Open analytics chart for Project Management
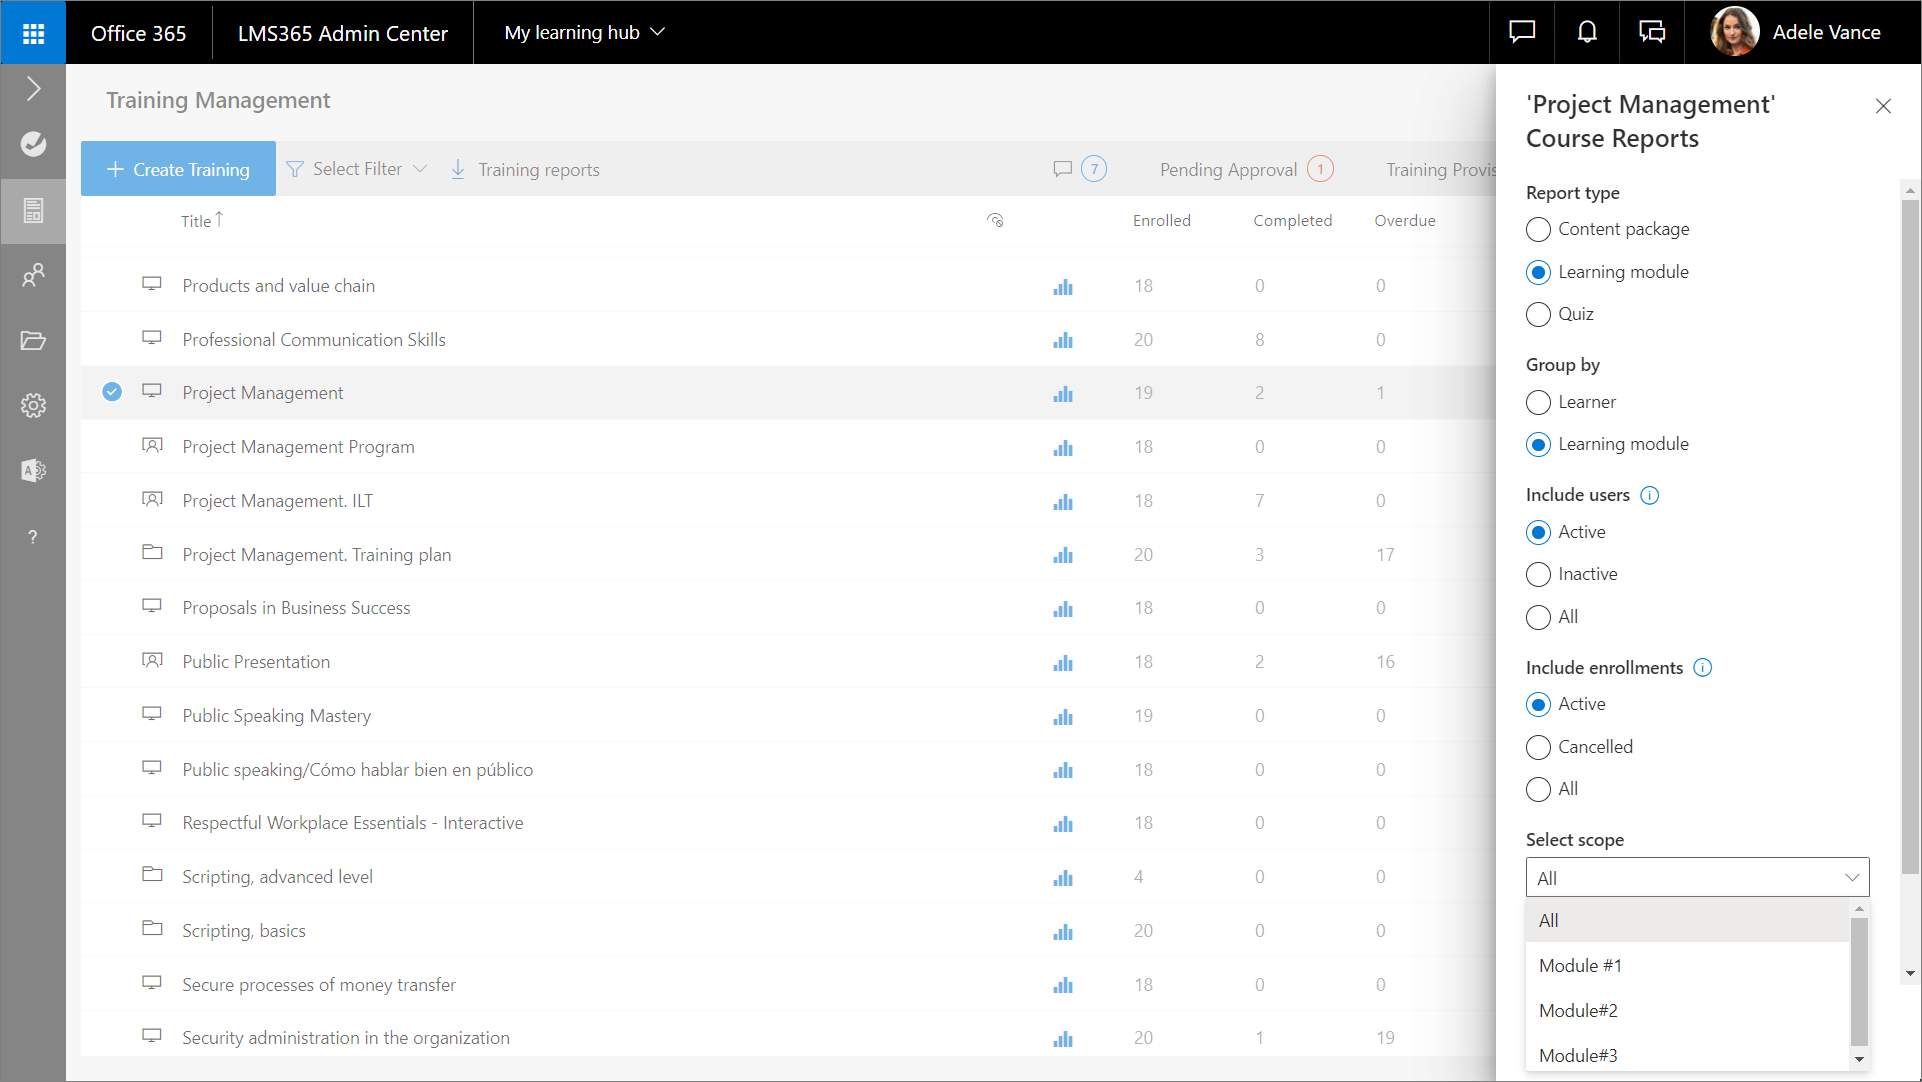Screen dimensions: 1922x1082 [x=1062, y=394]
